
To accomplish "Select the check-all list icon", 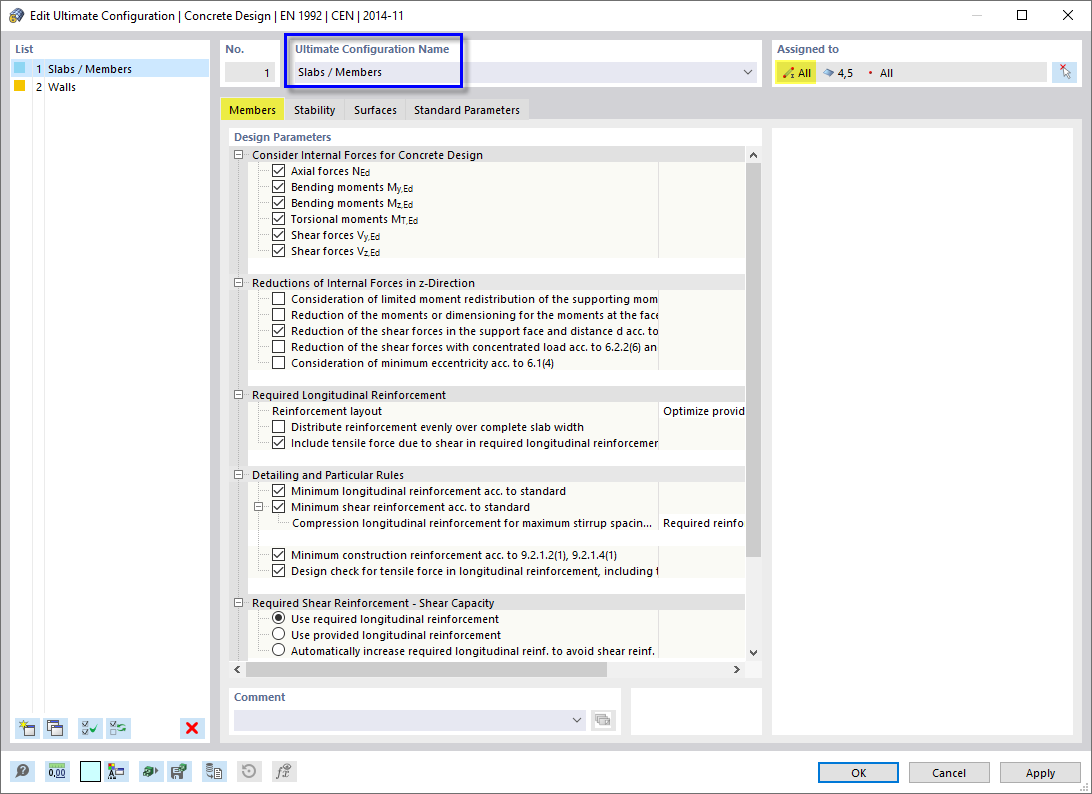I will pos(89,728).
